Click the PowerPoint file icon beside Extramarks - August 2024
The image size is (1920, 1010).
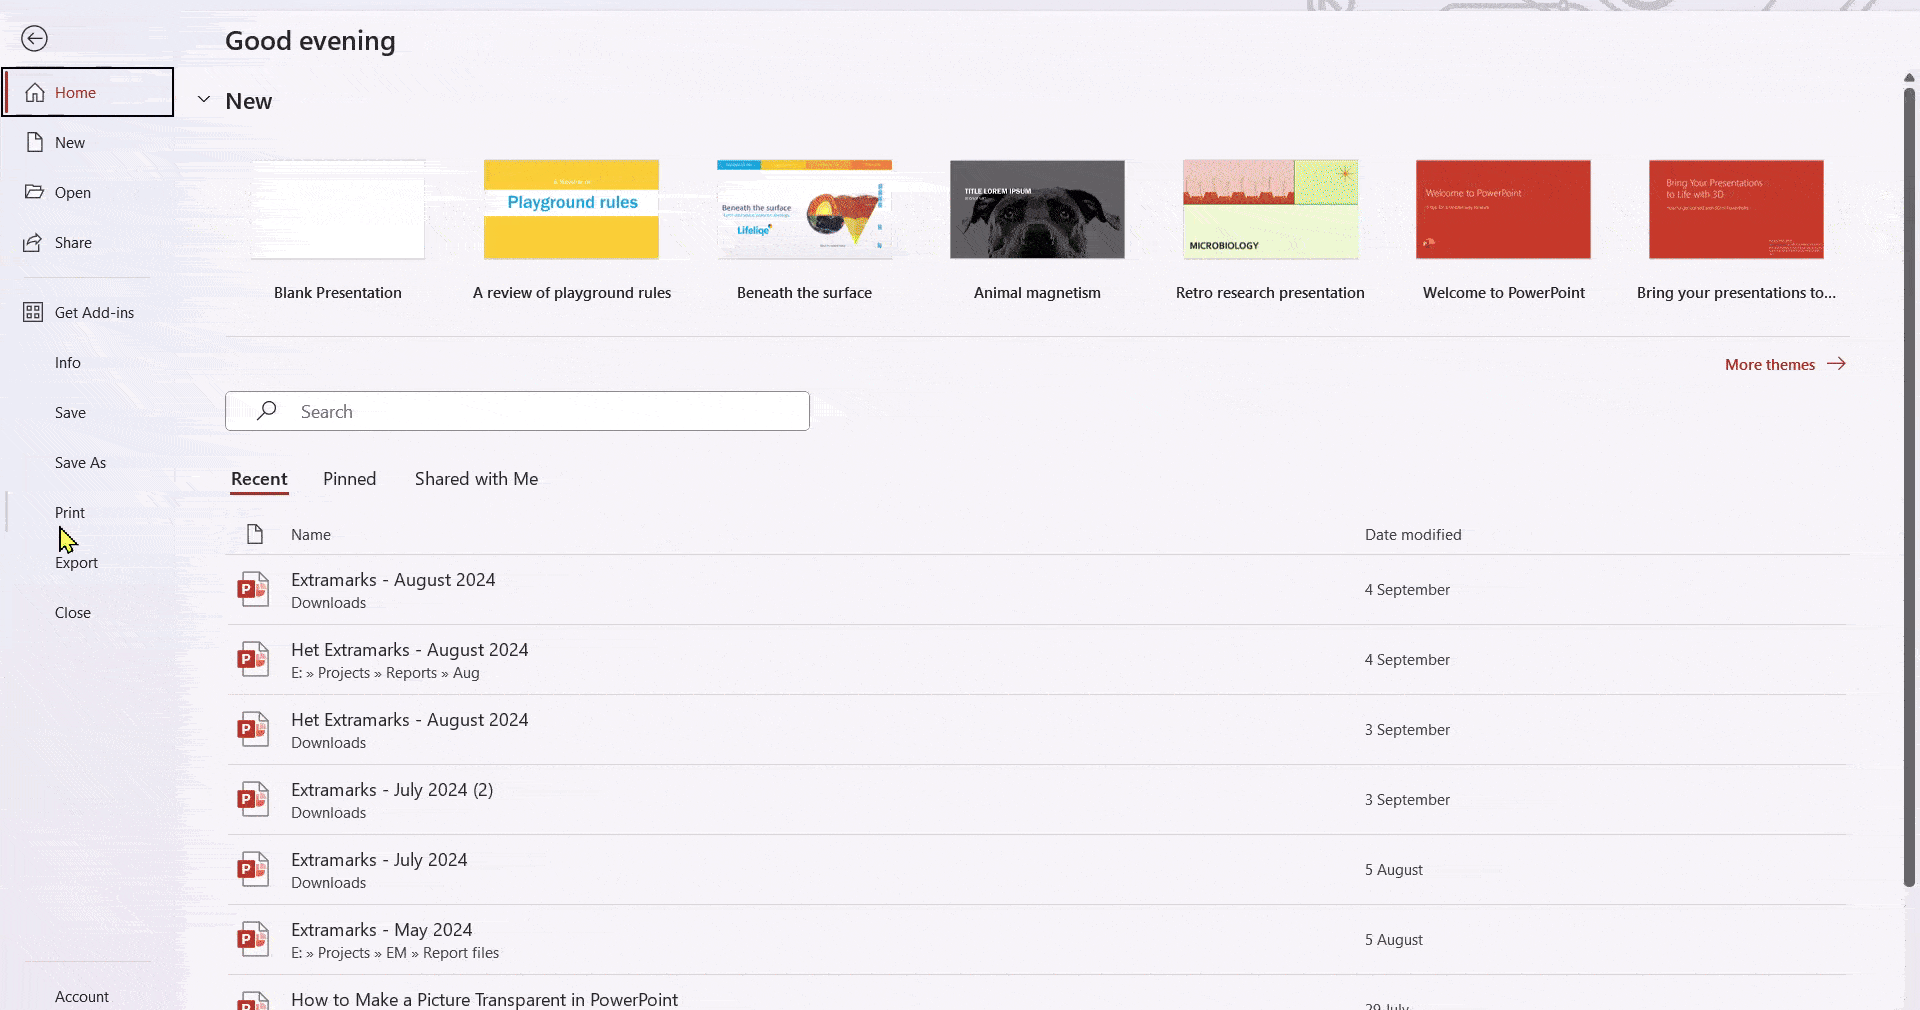pos(252,589)
